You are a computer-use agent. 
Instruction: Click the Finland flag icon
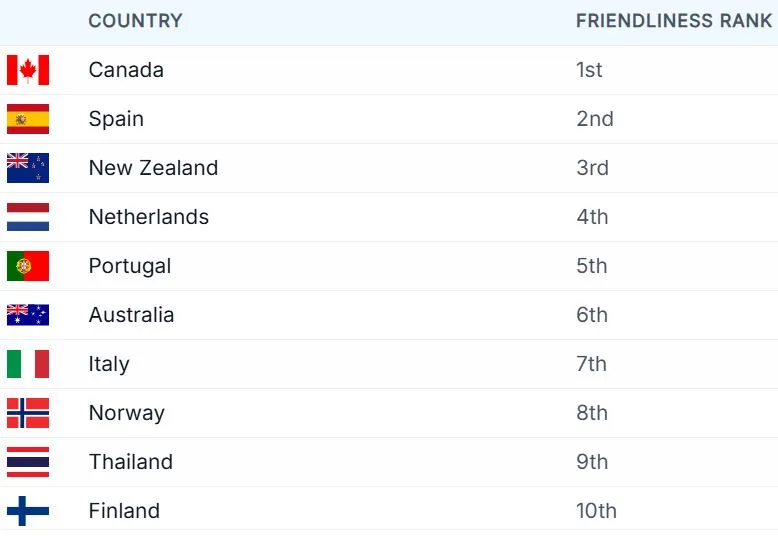pos(28,511)
